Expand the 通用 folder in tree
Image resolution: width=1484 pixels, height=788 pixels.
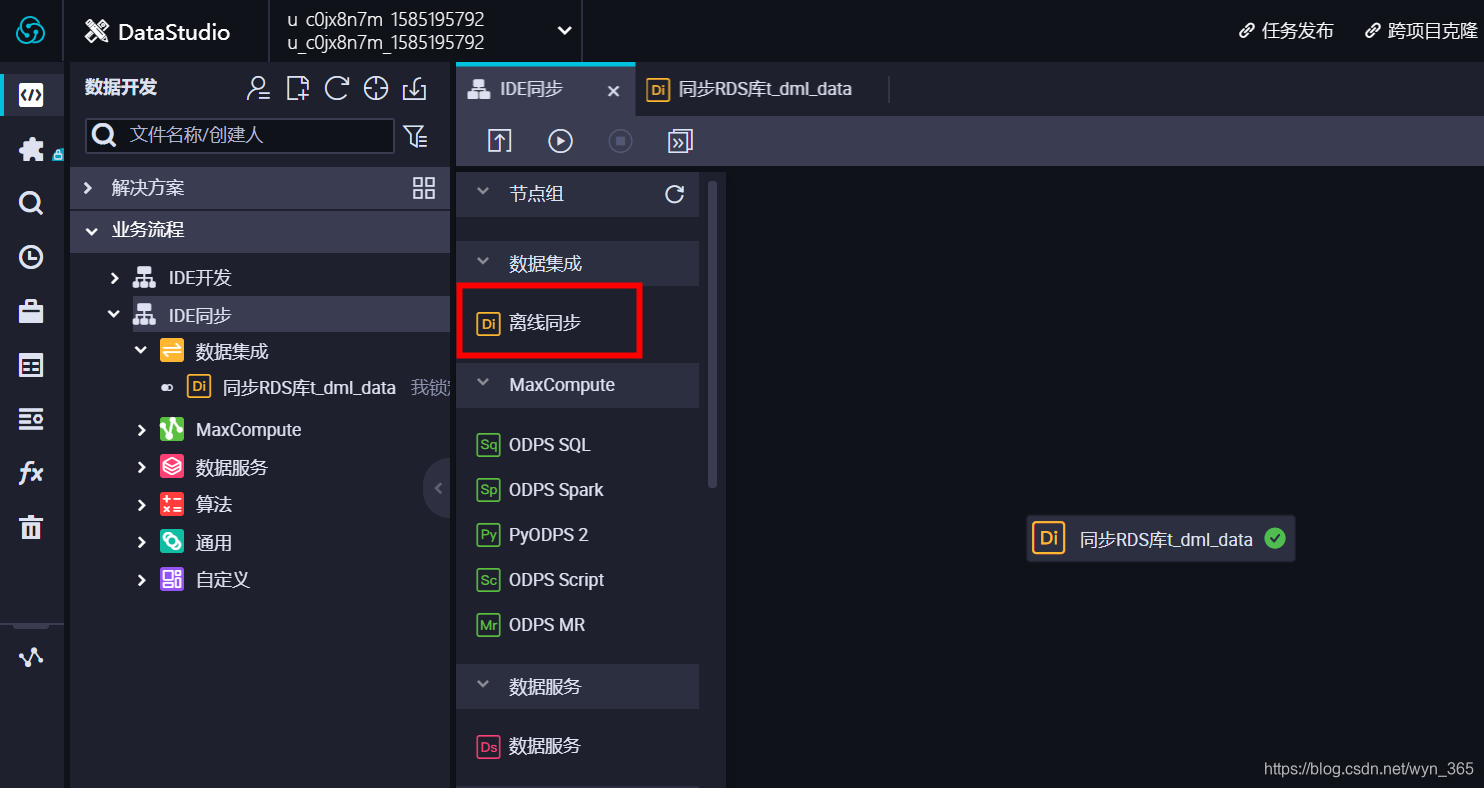point(141,542)
